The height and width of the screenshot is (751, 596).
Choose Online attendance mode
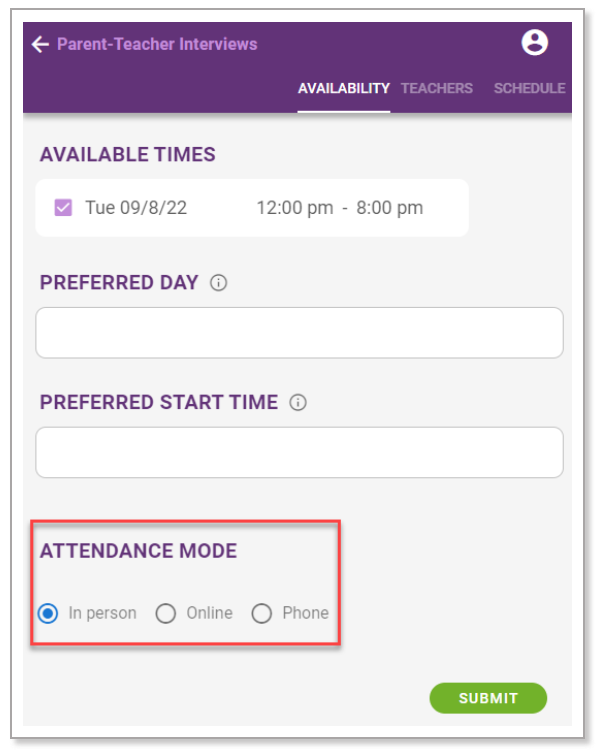166,613
